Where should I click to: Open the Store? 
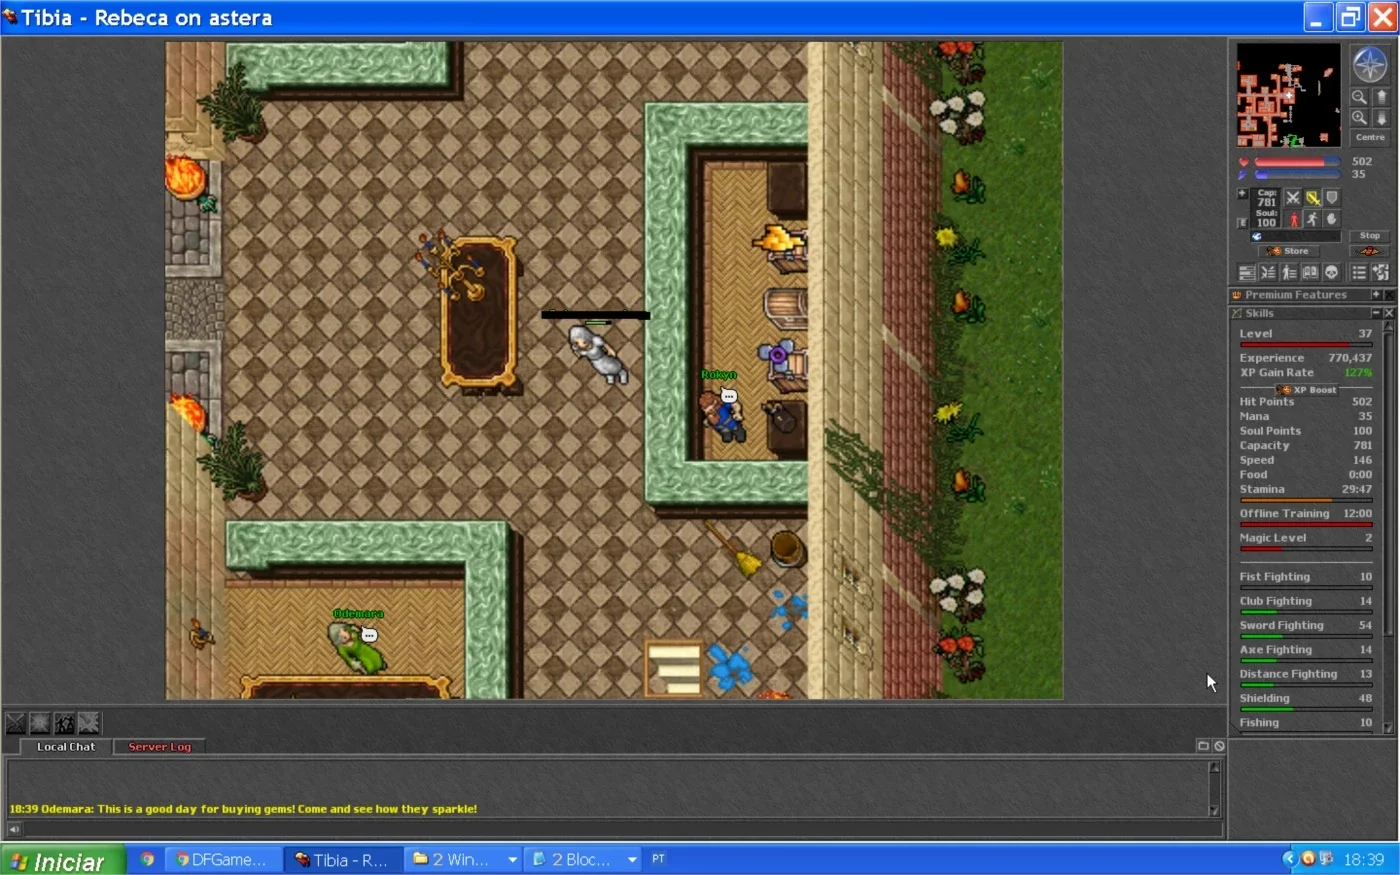click(x=1289, y=251)
